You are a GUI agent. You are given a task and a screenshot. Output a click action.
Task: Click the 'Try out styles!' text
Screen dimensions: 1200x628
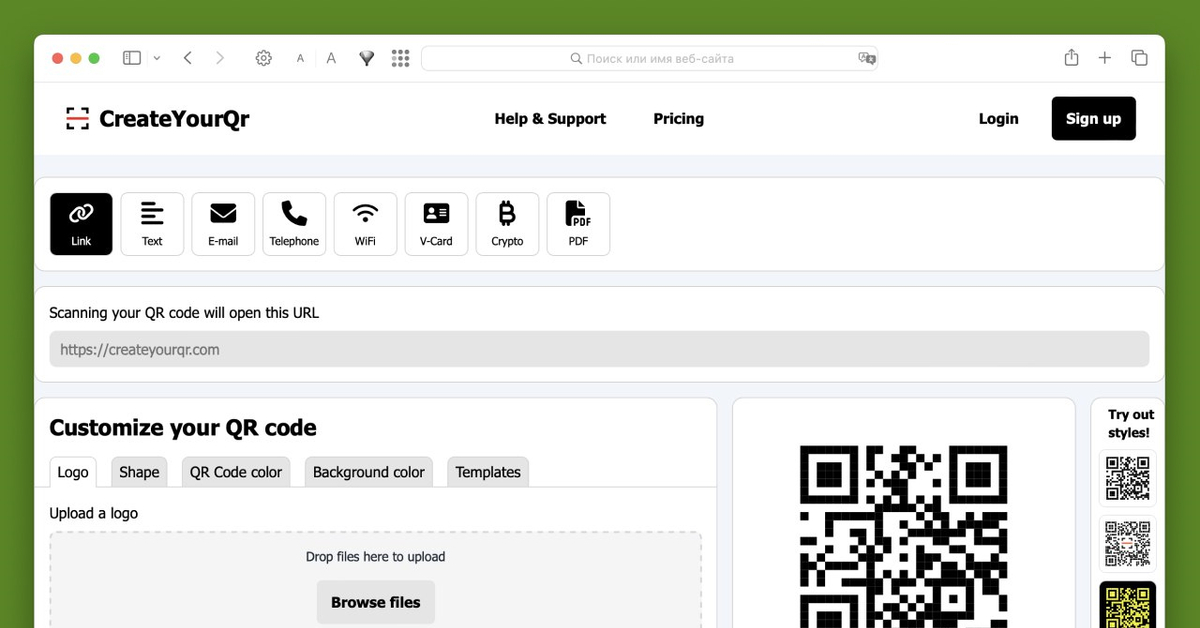point(1130,423)
